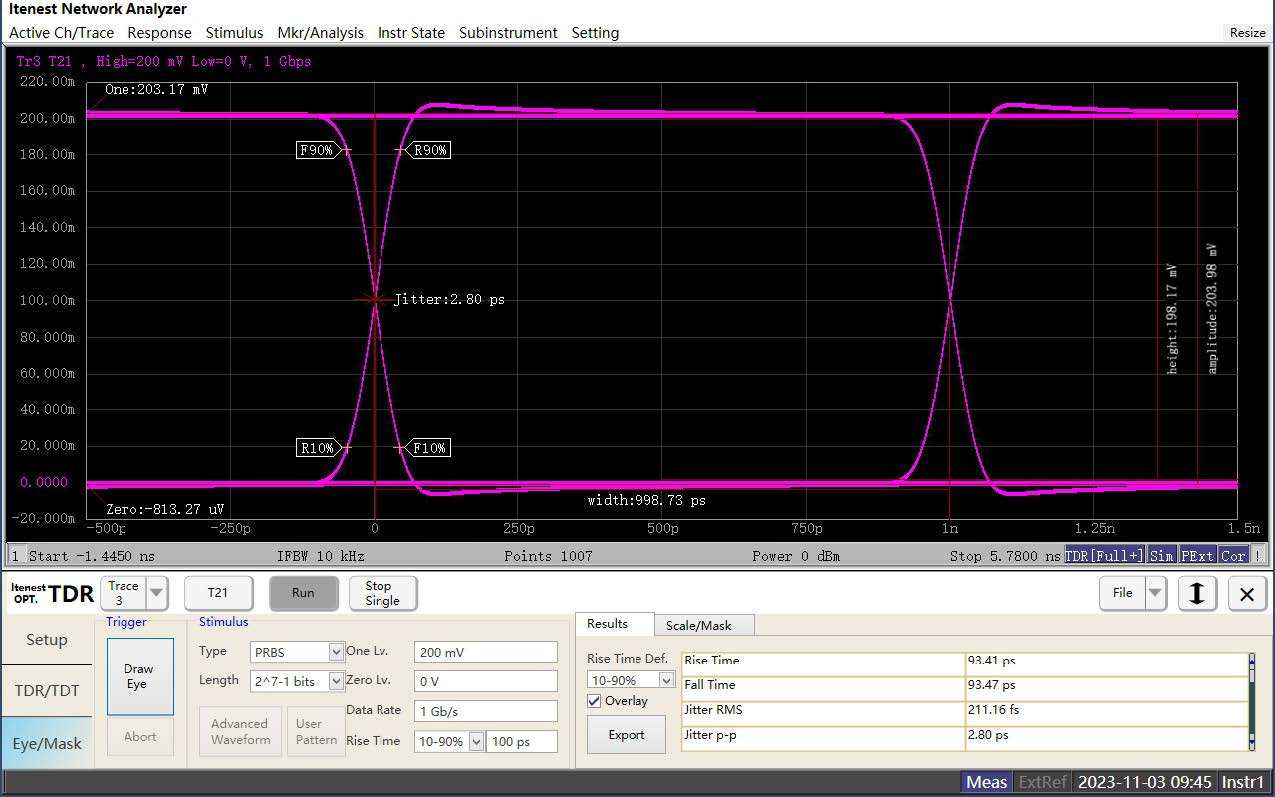Click the Export button

(626, 734)
